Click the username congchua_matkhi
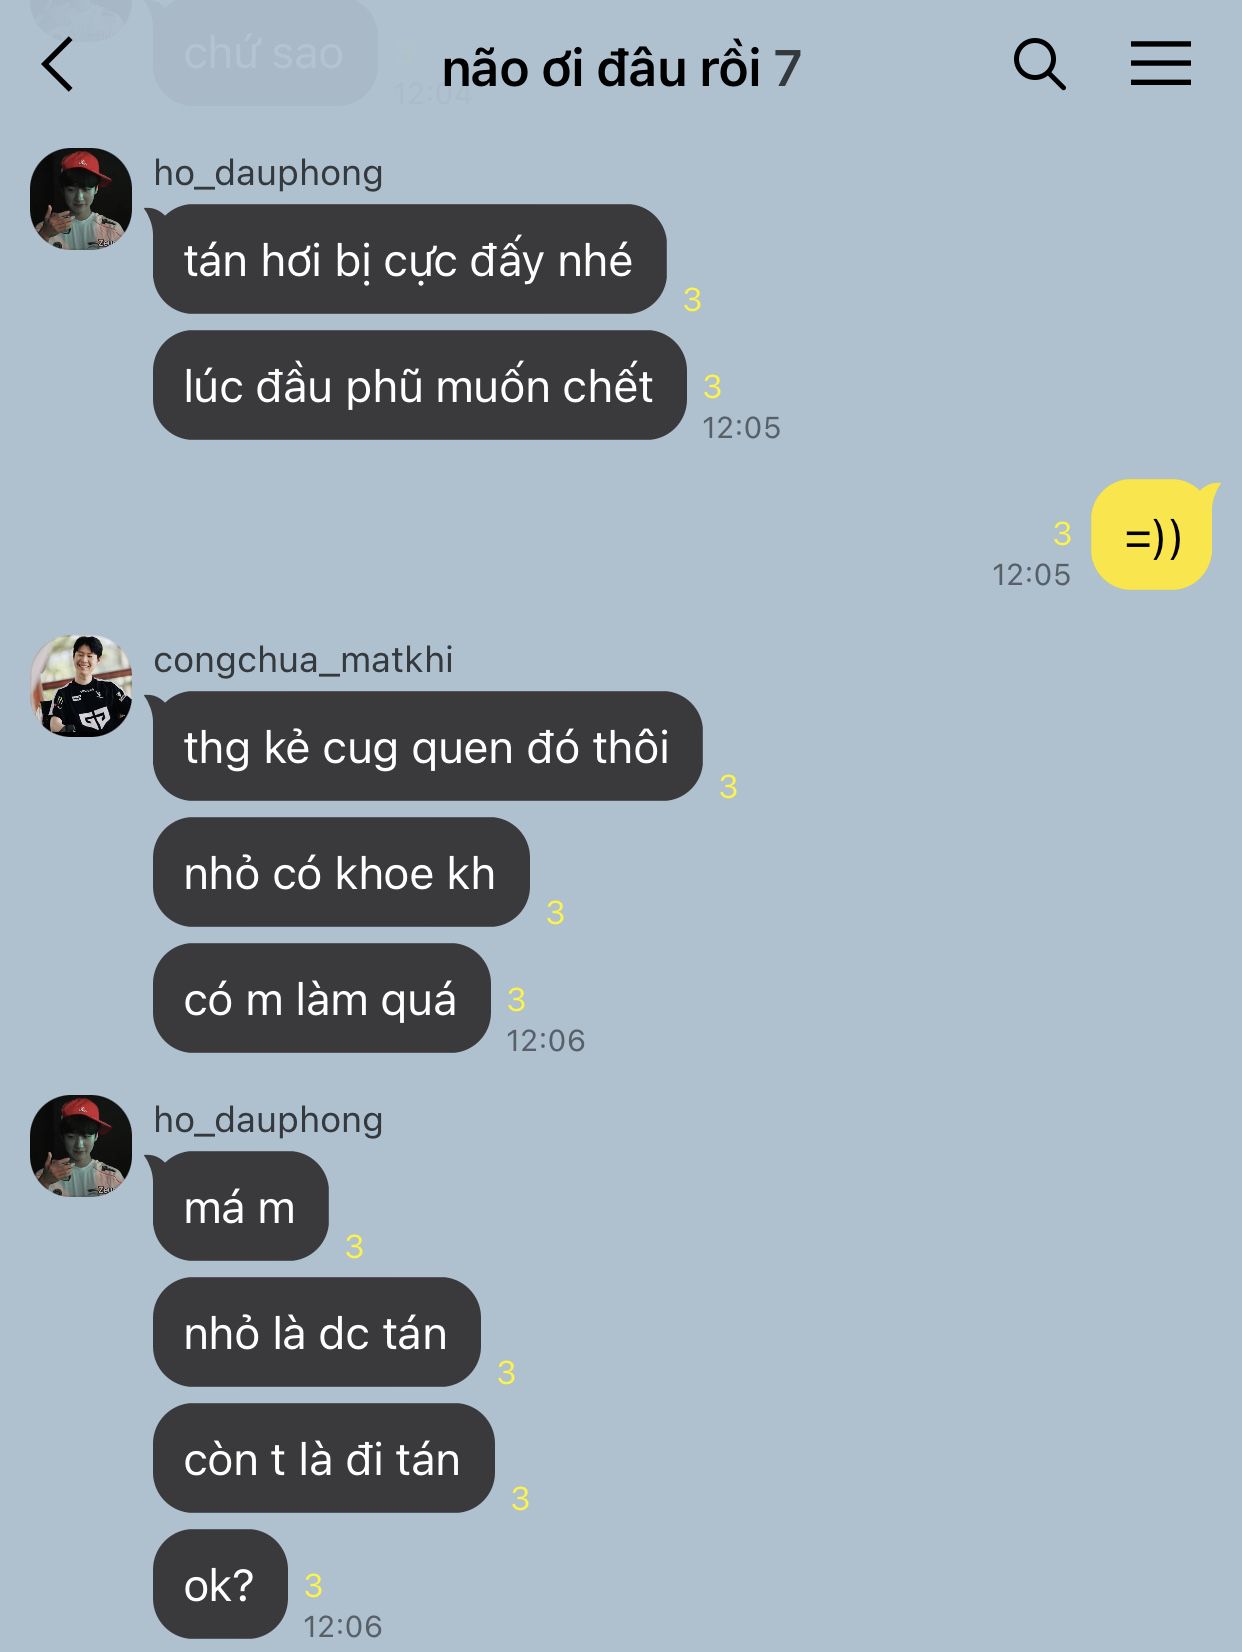 (x=303, y=660)
